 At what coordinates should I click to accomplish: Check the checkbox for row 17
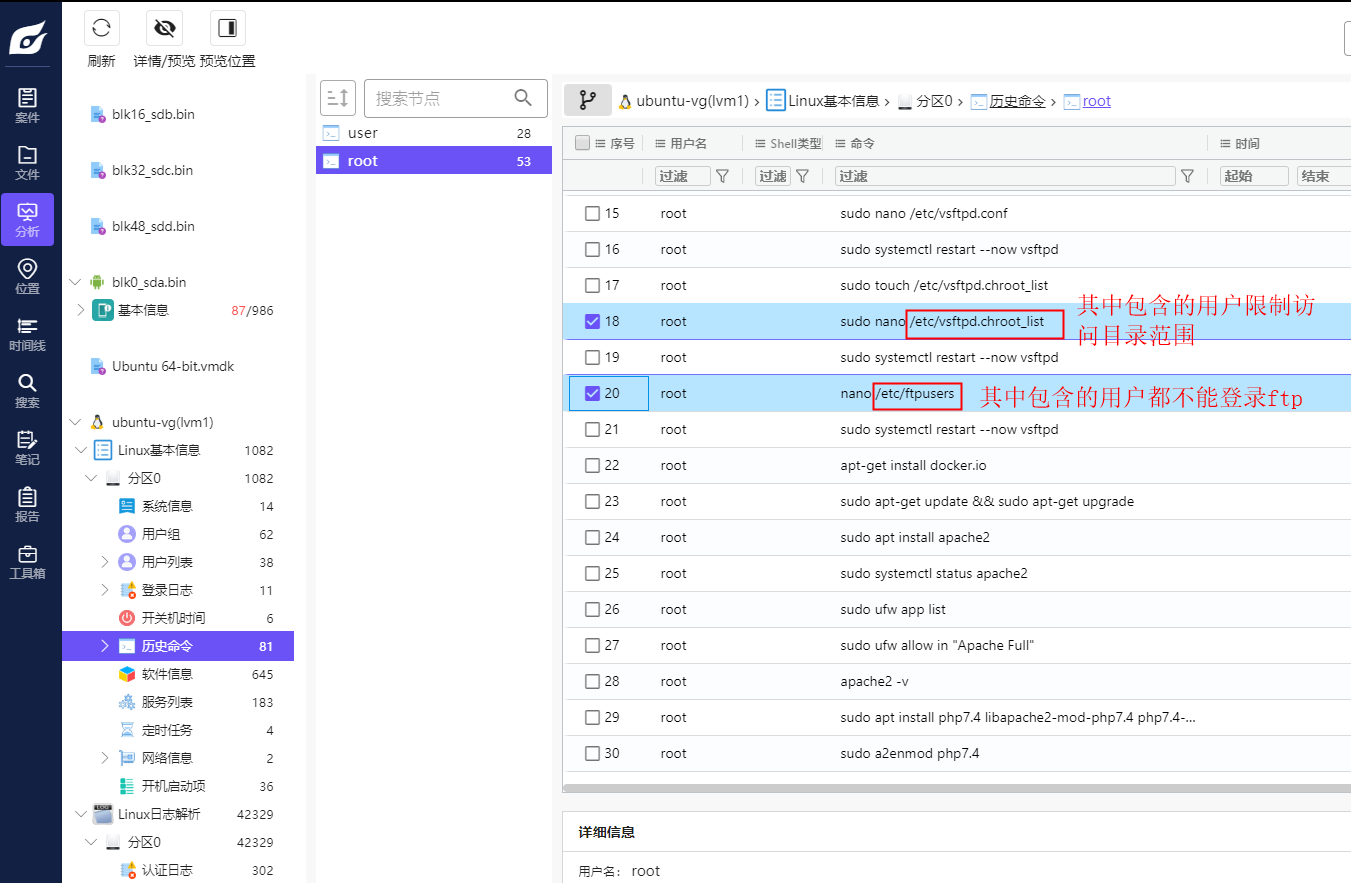pyautogui.click(x=592, y=285)
